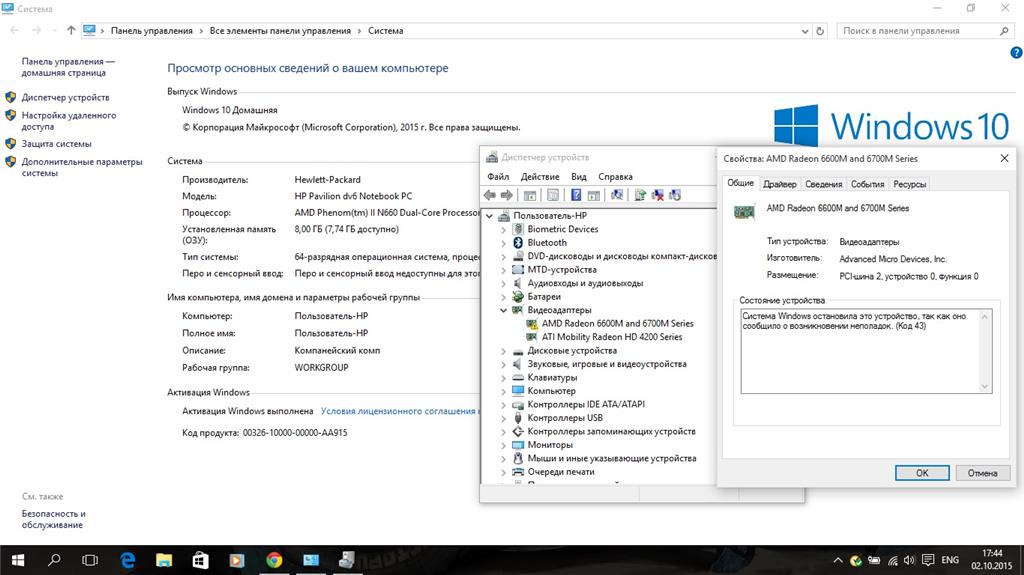Click the Update driver toolbar icon
Viewport: 1024px width, 575px height.
click(x=640, y=195)
